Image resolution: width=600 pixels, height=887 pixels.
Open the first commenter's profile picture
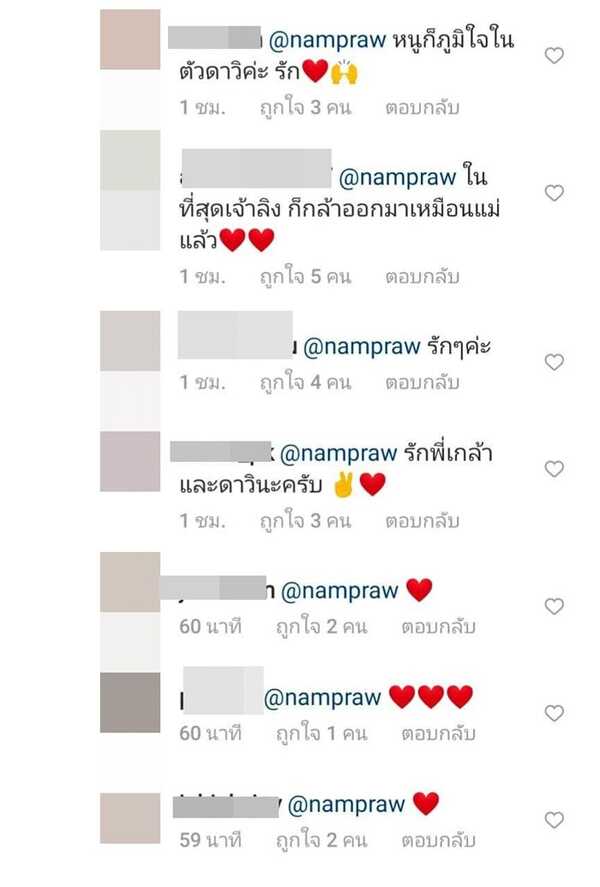(x=130, y=40)
